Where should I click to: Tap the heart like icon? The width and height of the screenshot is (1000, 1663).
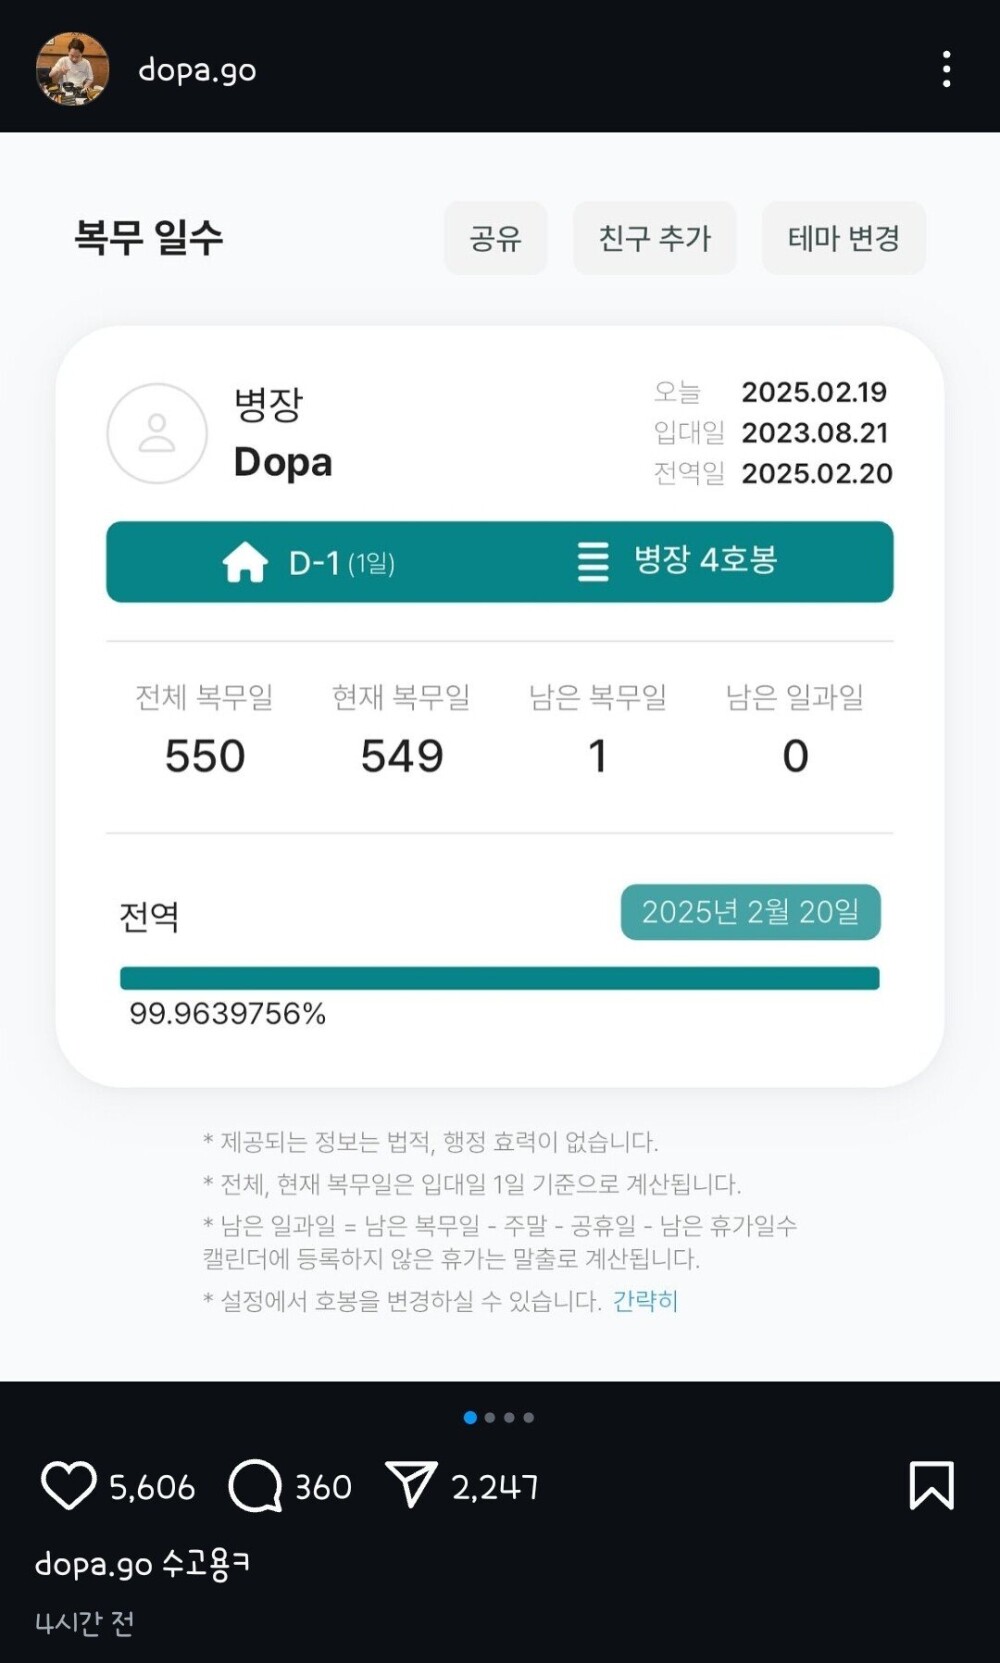(68, 1486)
